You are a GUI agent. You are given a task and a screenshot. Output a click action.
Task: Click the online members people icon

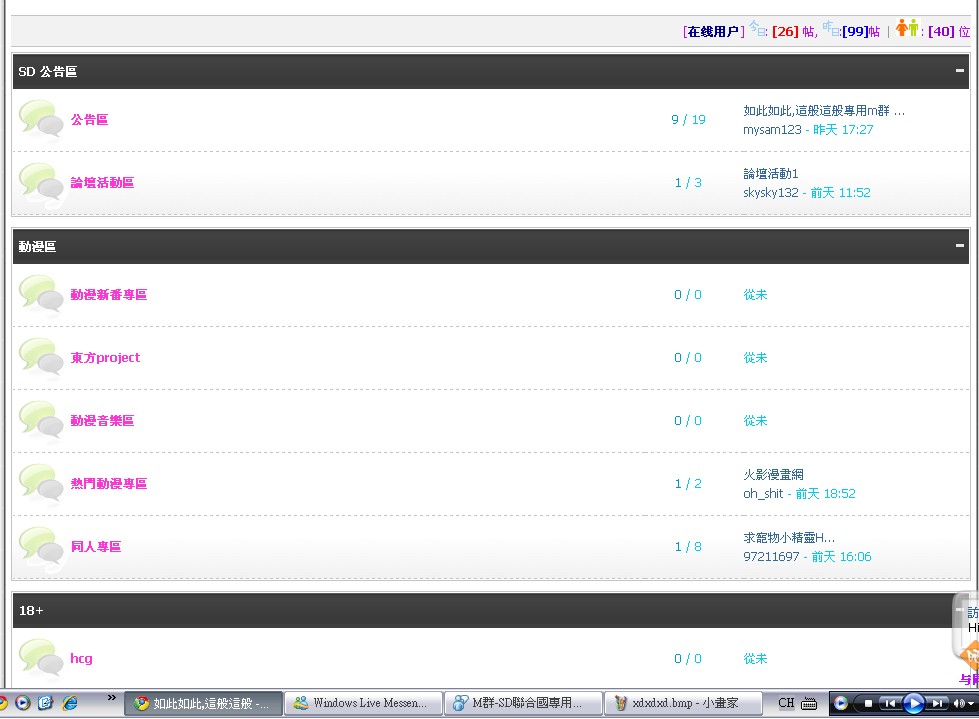[906, 29]
